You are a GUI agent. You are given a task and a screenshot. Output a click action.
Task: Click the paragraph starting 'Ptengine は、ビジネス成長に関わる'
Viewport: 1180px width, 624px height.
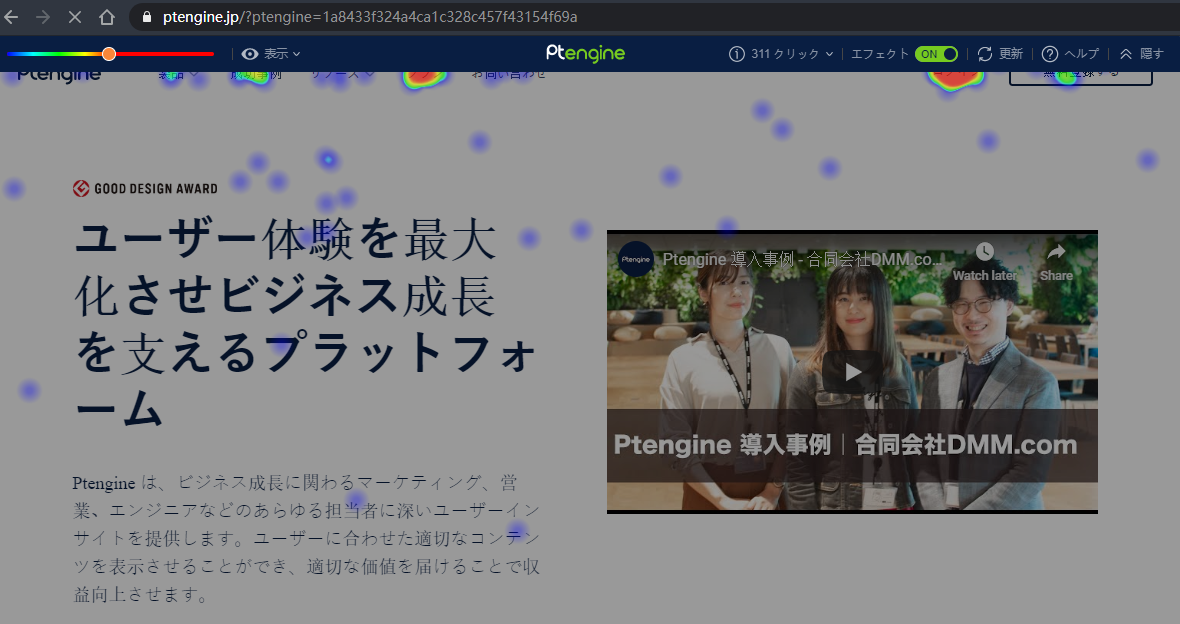[x=306, y=538]
